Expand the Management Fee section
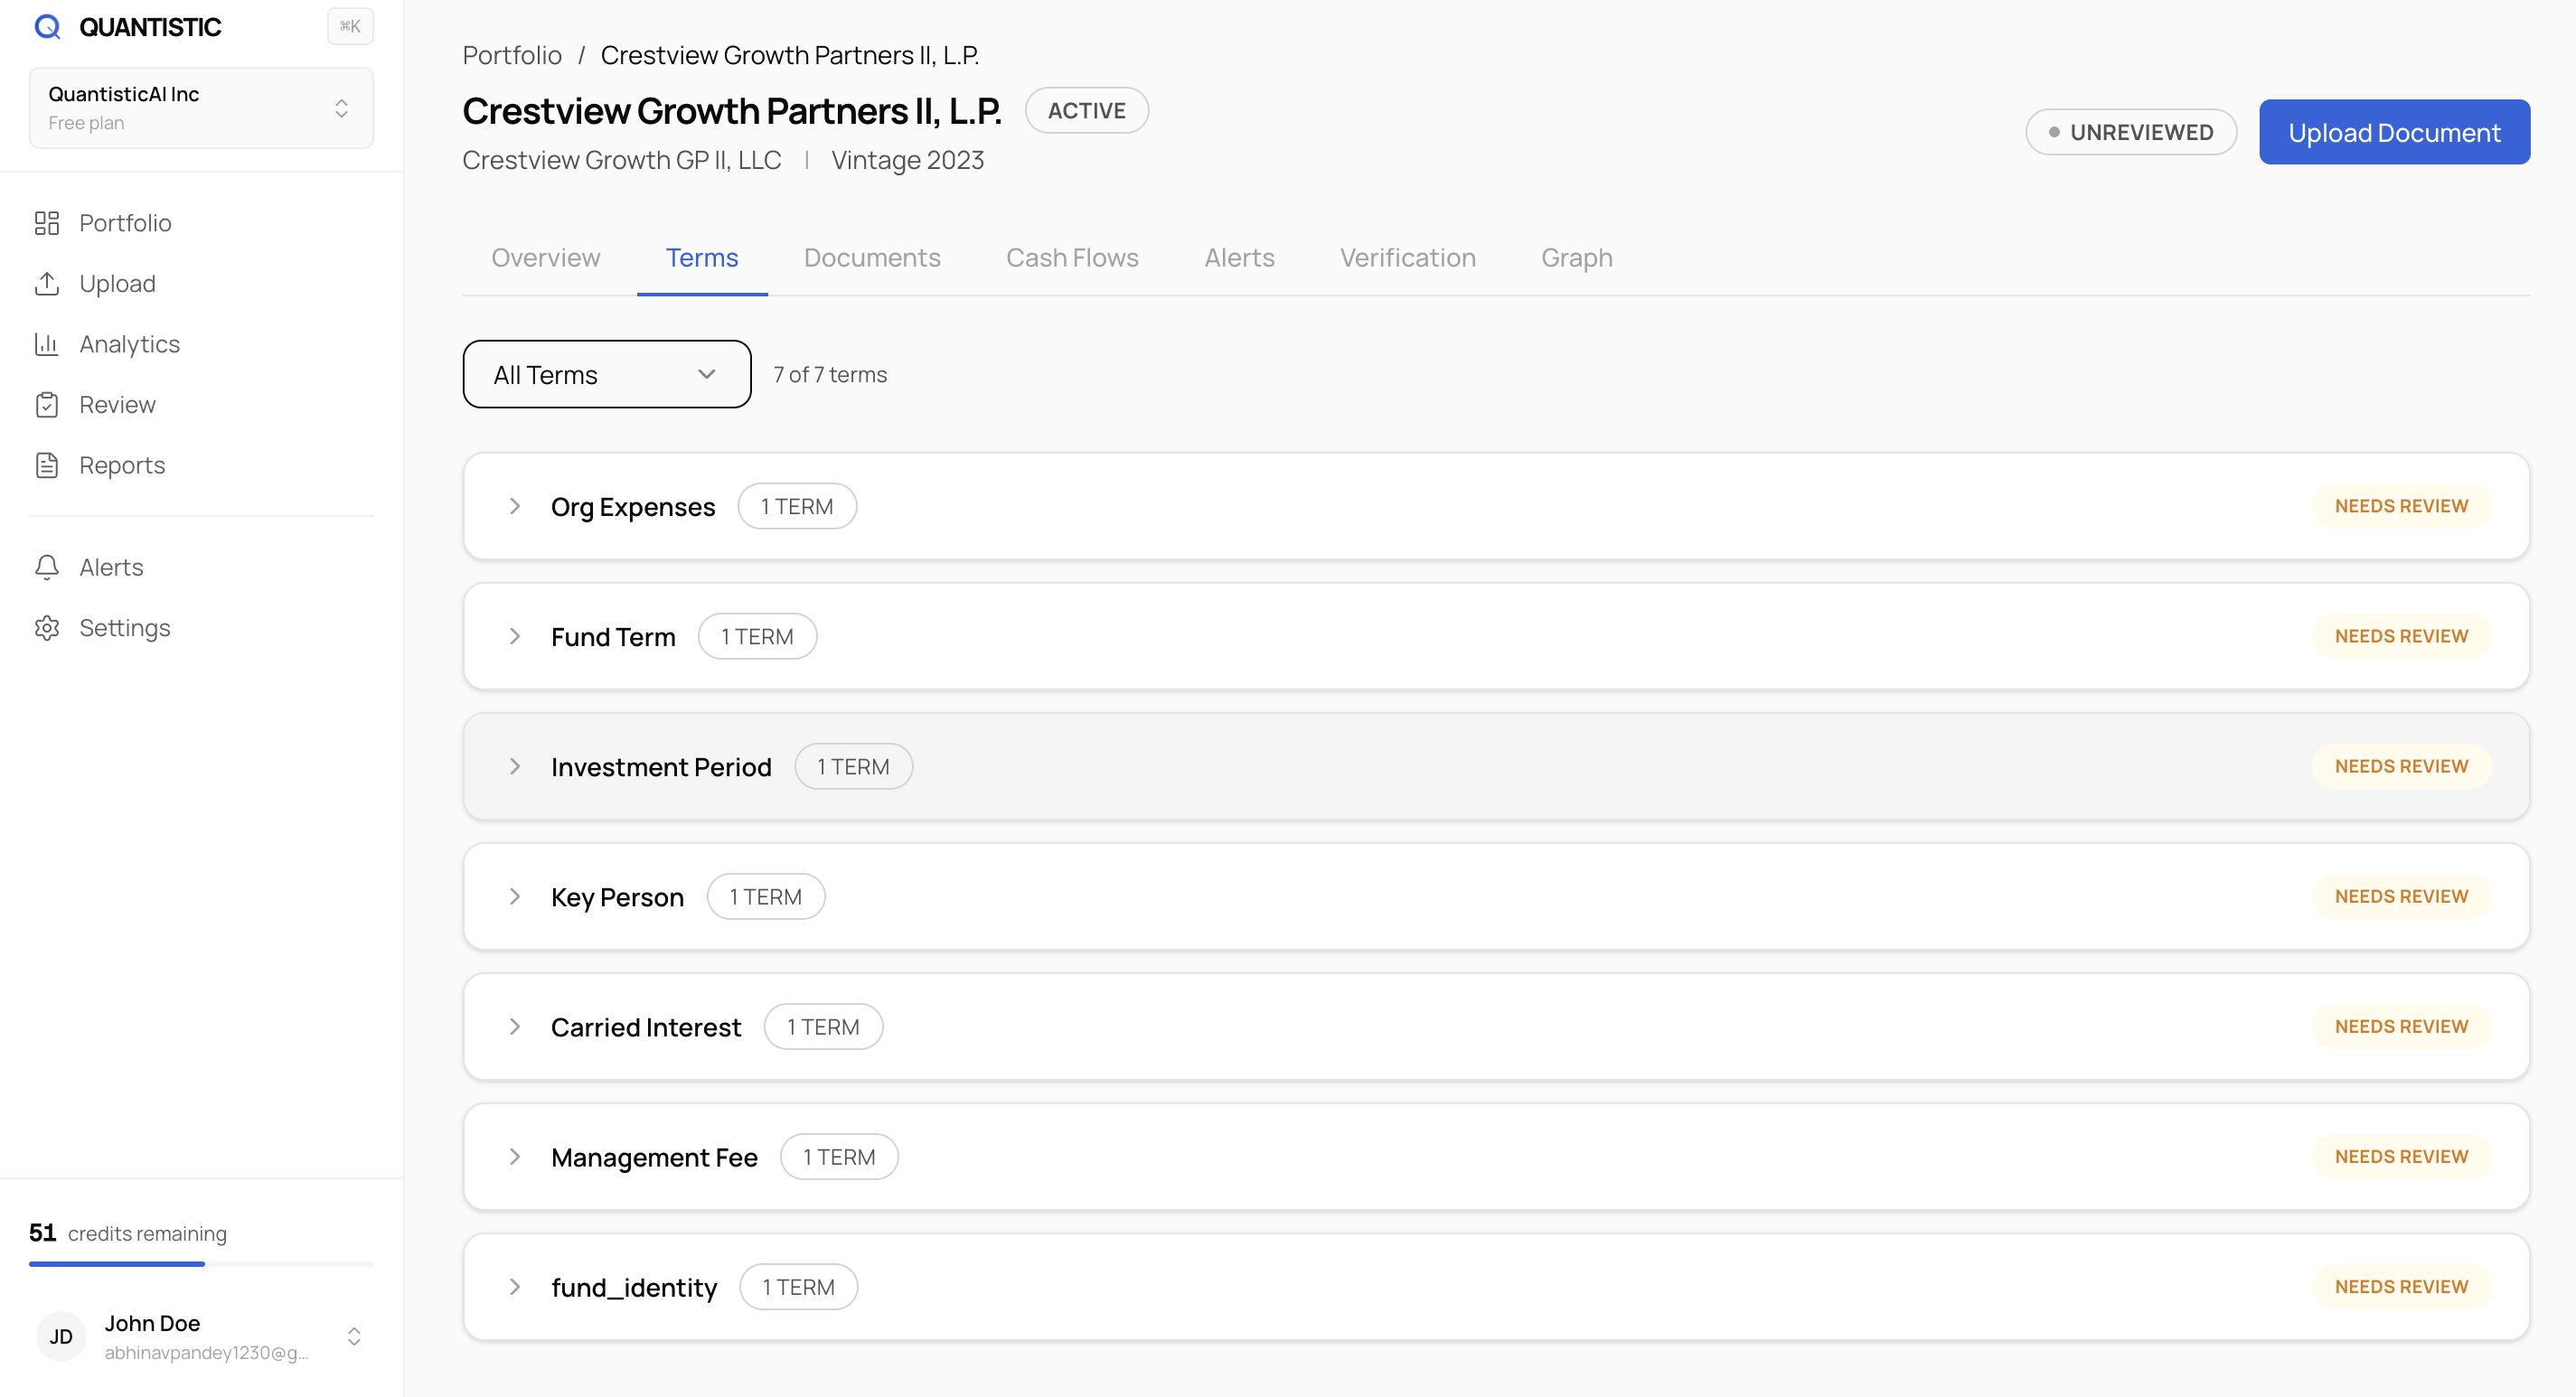2576x1397 pixels. coord(515,1157)
